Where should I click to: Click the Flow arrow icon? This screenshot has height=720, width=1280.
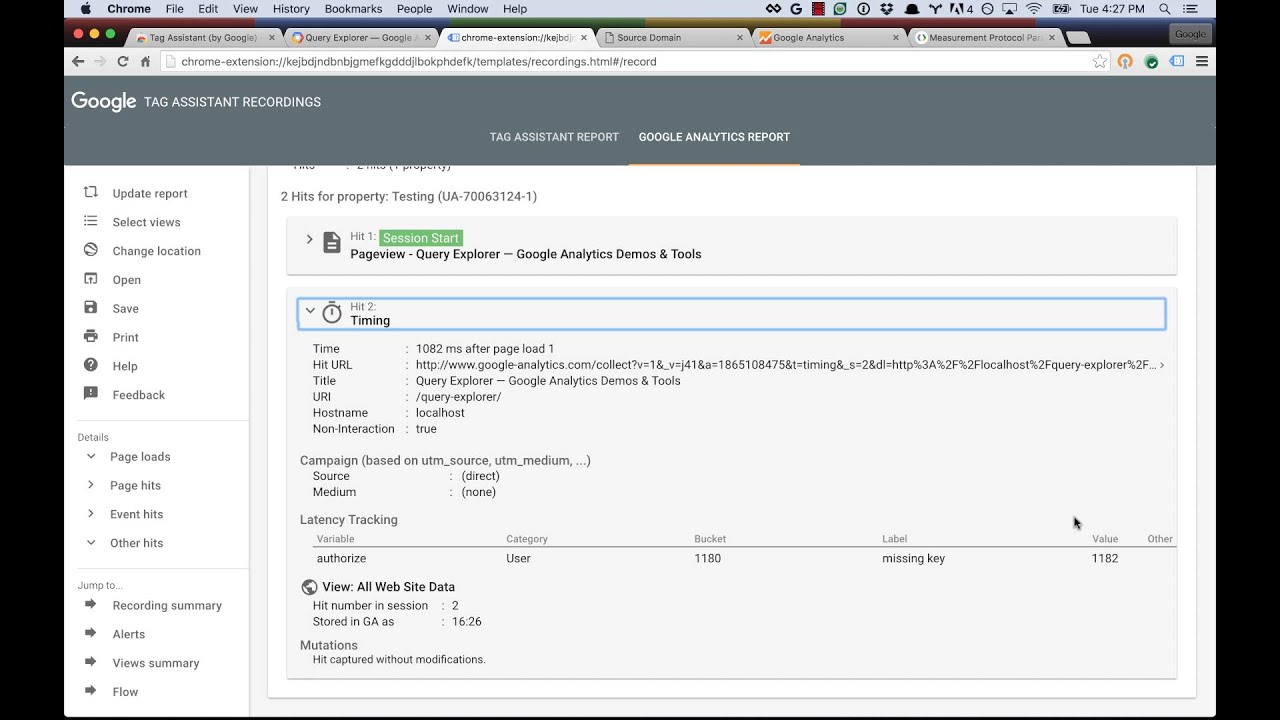pyautogui.click(x=91, y=690)
